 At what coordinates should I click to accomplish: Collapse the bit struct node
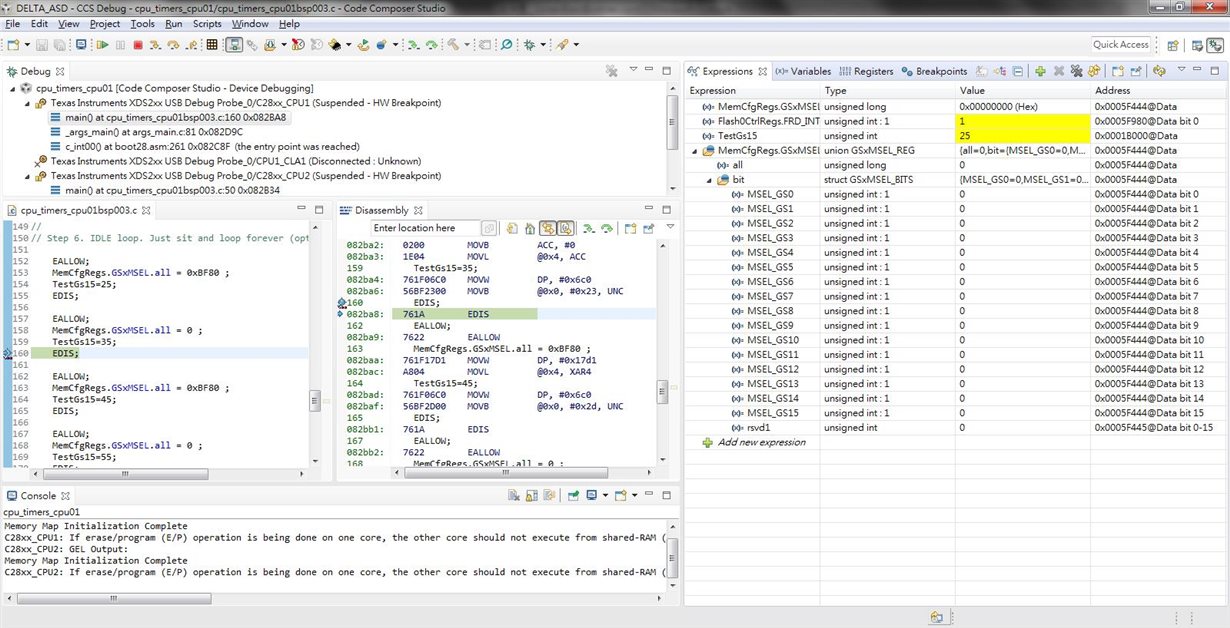point(709,180)
